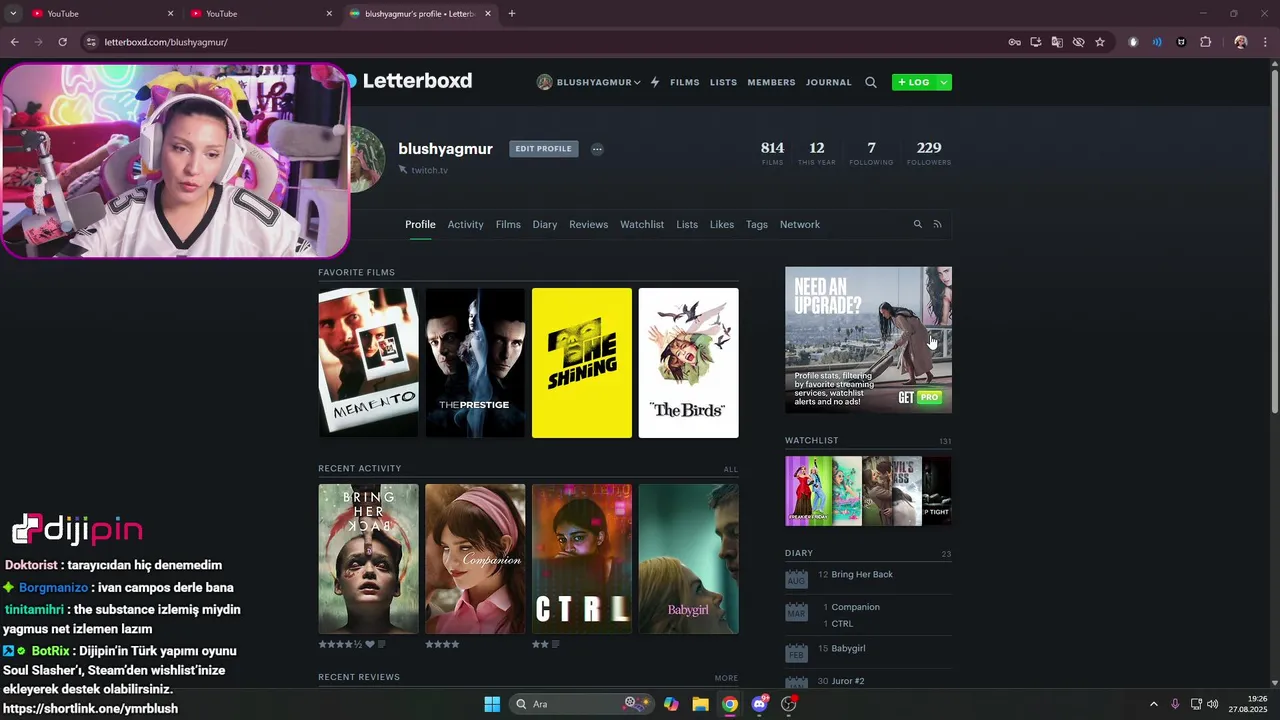Open the Reviews tab
This screenshot has width=1280, height=720.
pos(588,225)
